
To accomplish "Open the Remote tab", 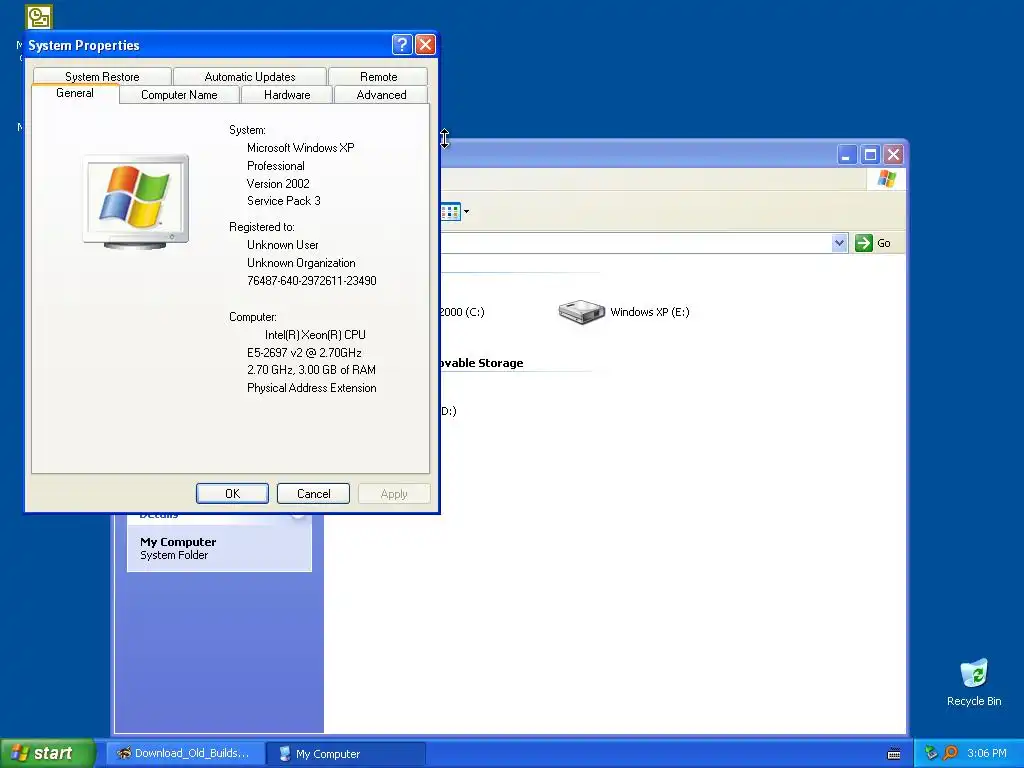I will [378, 76].
